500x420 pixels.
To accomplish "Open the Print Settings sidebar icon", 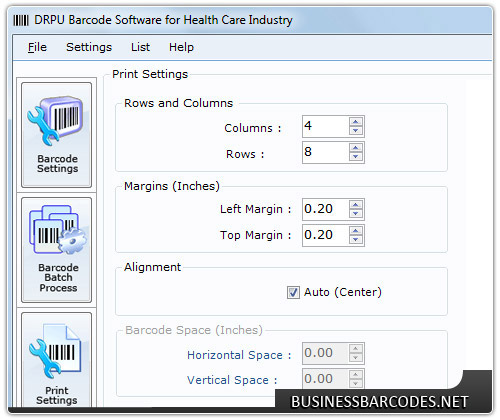I will pos(56,360).
